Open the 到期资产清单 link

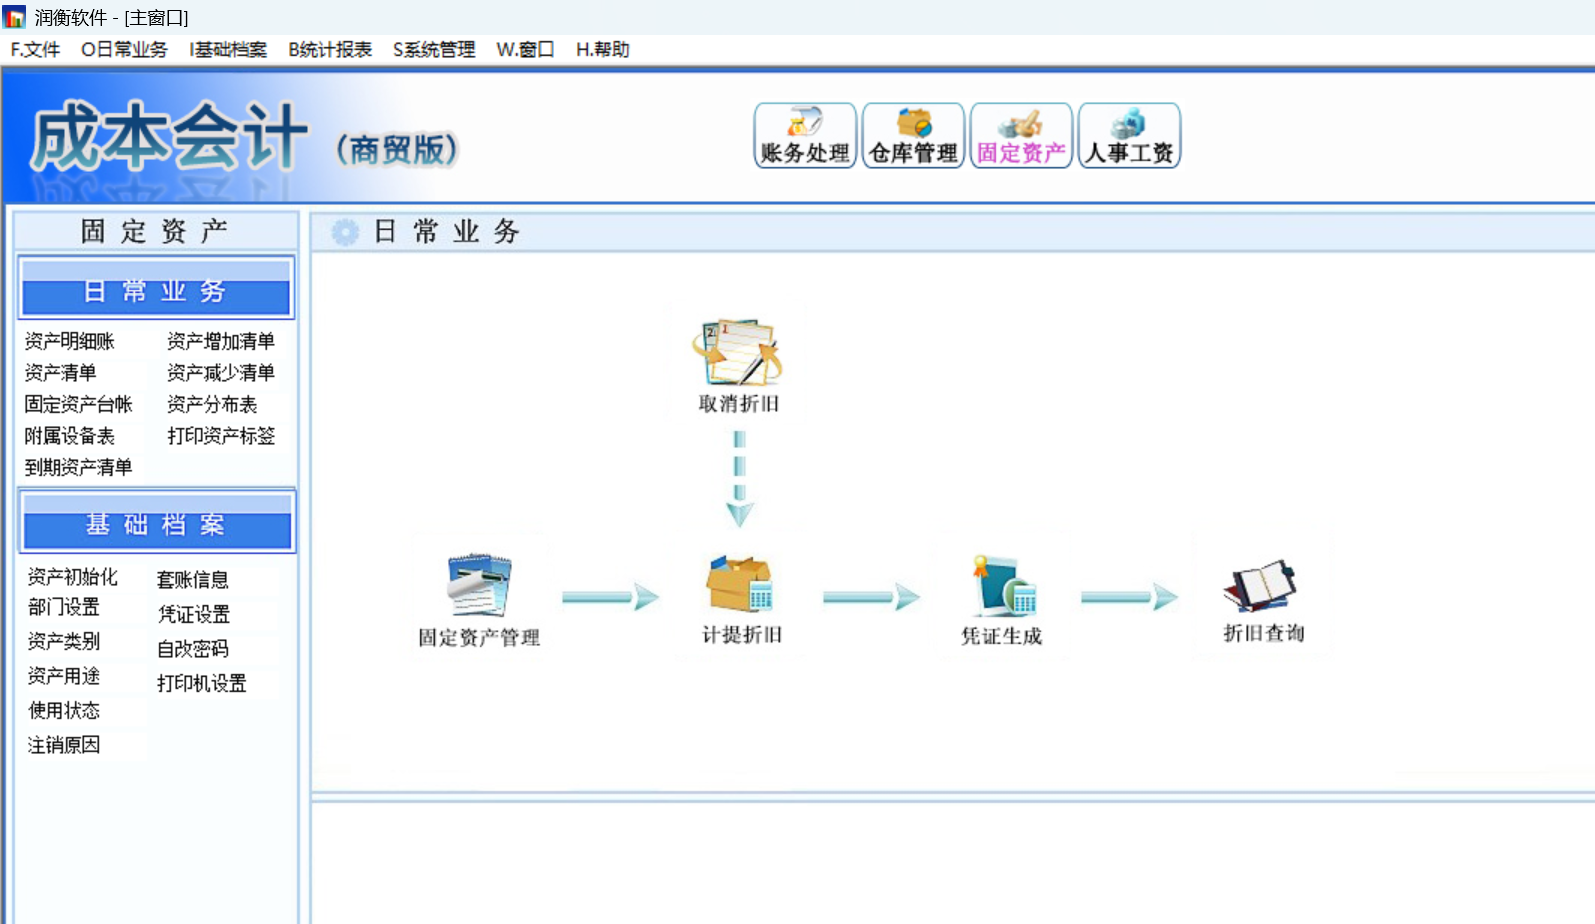click(79, 467)
